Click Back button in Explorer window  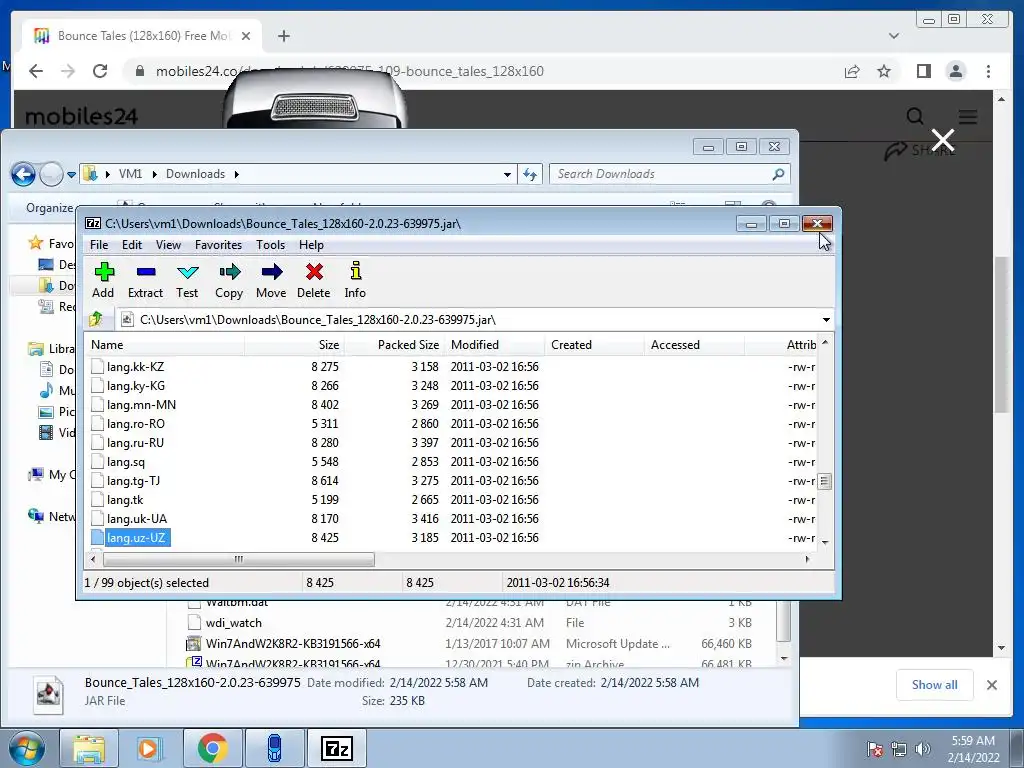[24, 174]
